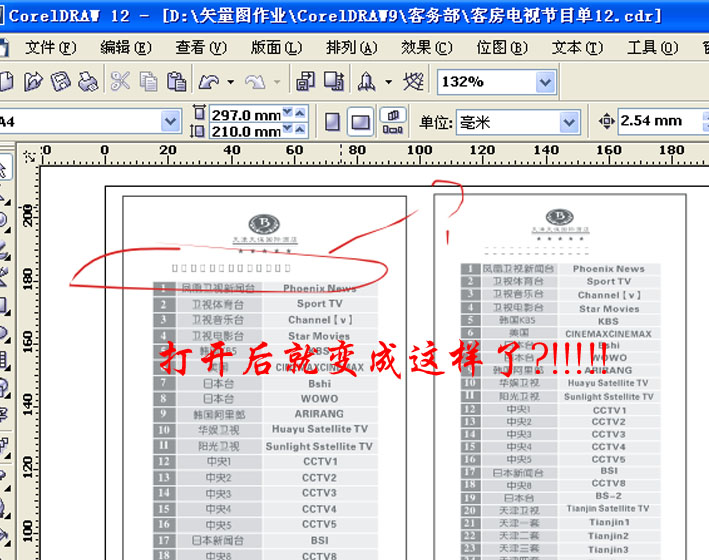Click "Tianjin2" text on right page
Viewport: 709px width, 560px height.
pos(609,536)
